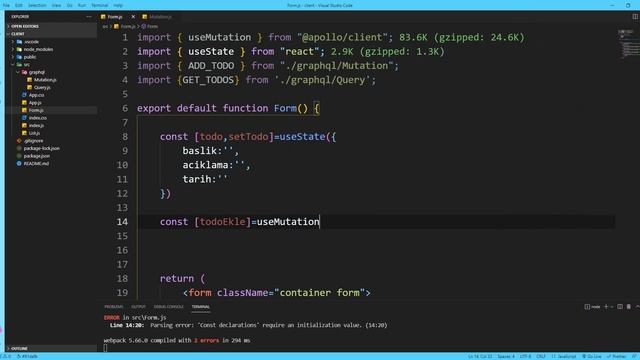
Task: Open the Terminal menu in the menu bar
Action: tap(100, 5)
